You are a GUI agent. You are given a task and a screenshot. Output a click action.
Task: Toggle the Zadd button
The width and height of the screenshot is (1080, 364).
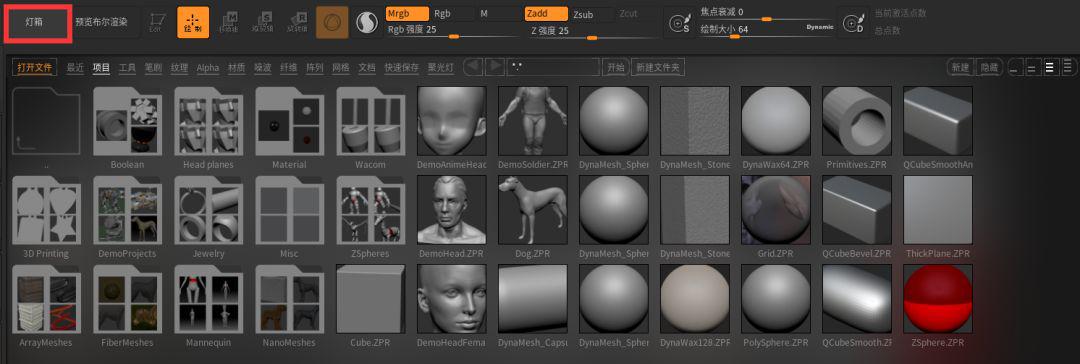[x=546, y=13]
